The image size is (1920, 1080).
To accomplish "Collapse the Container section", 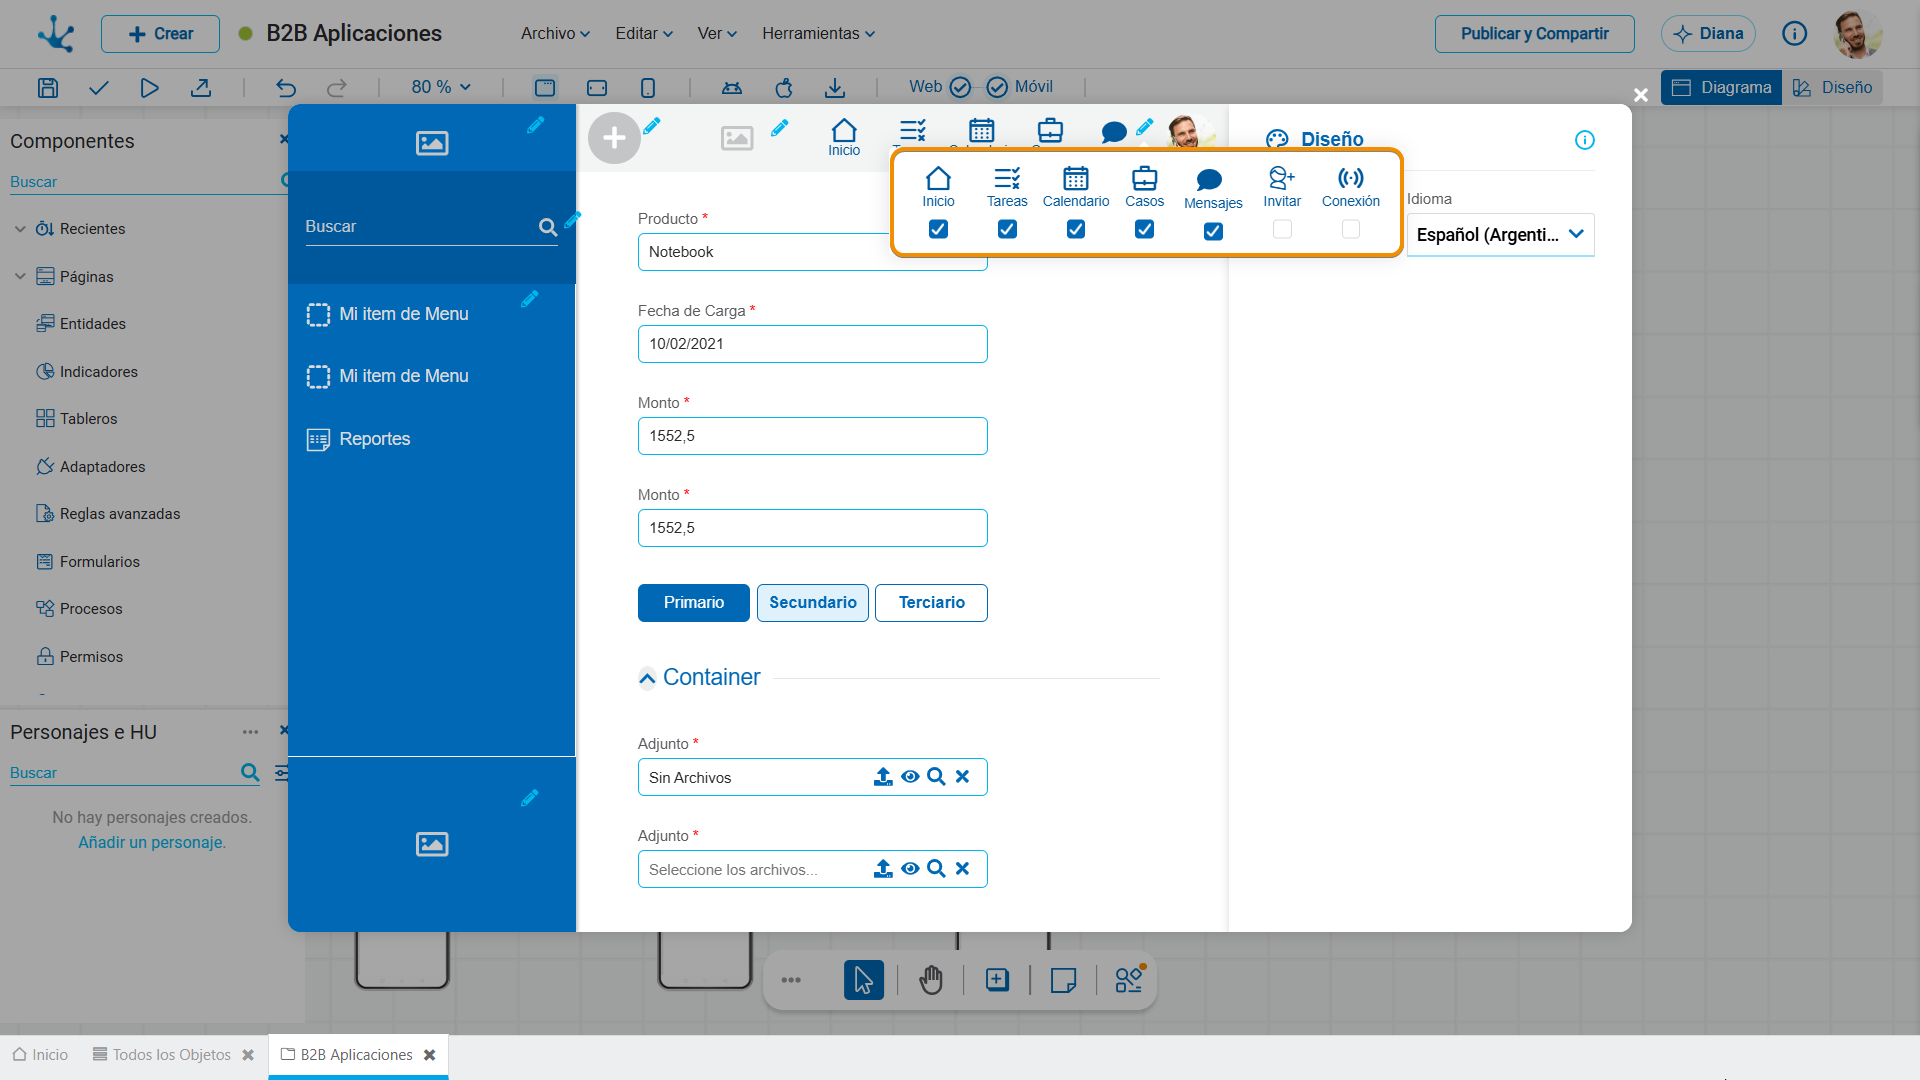I will point(648,679).
